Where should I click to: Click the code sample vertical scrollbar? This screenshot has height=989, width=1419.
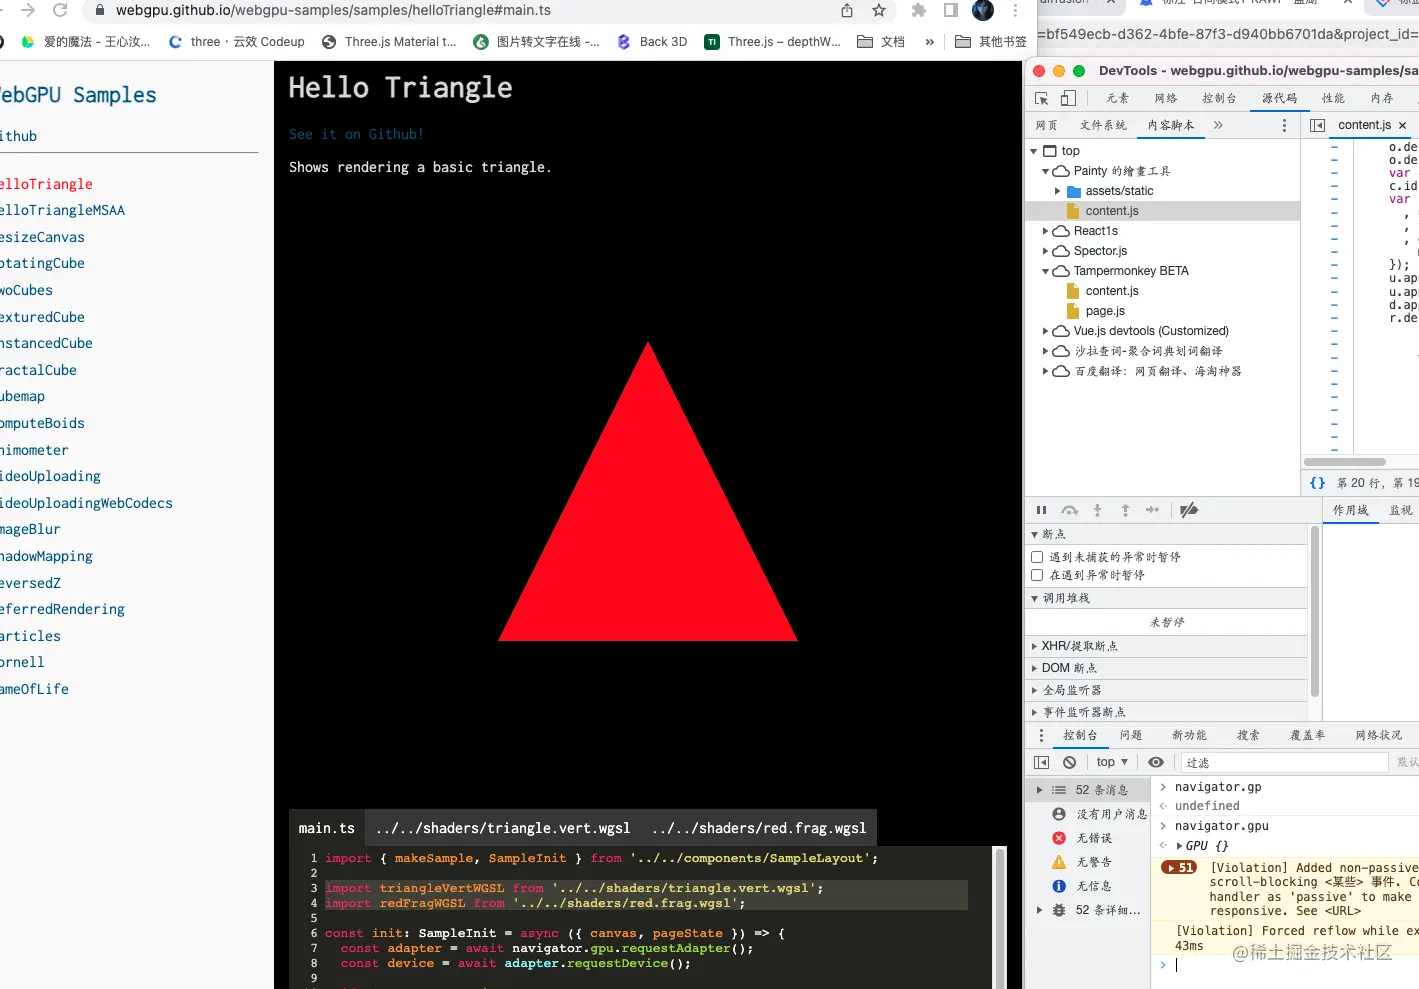click(x=999, y=918)
